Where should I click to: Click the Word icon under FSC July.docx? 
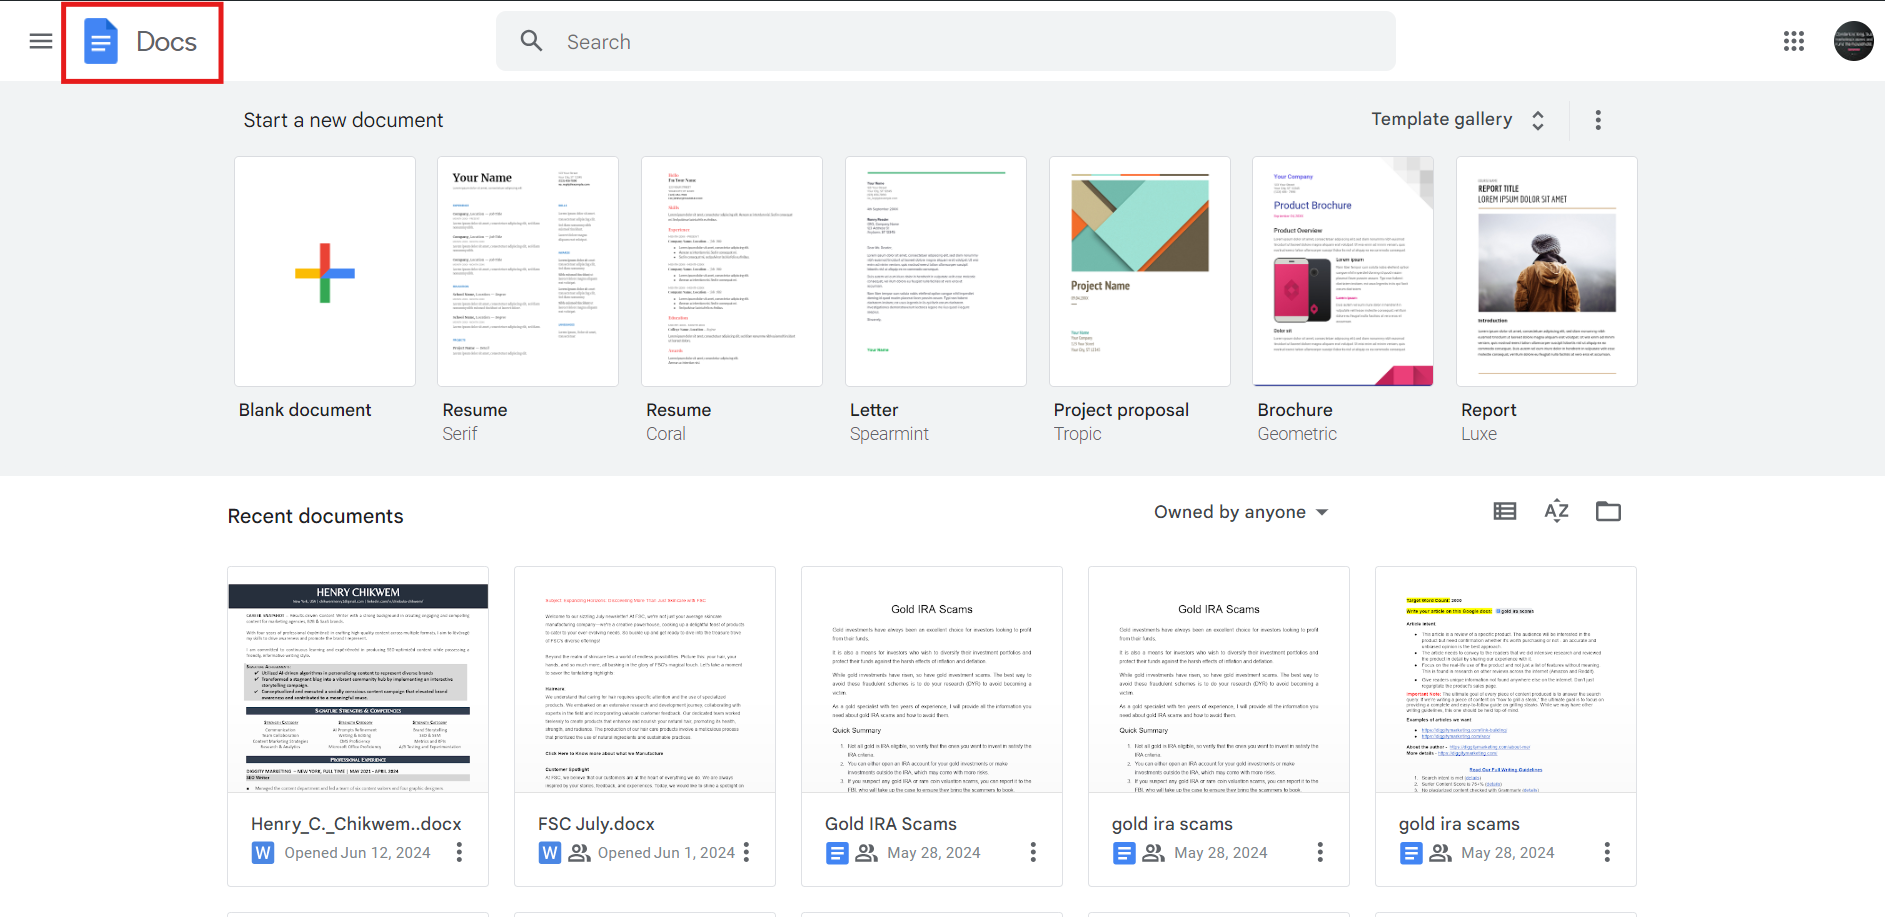[x=550, y=853]
